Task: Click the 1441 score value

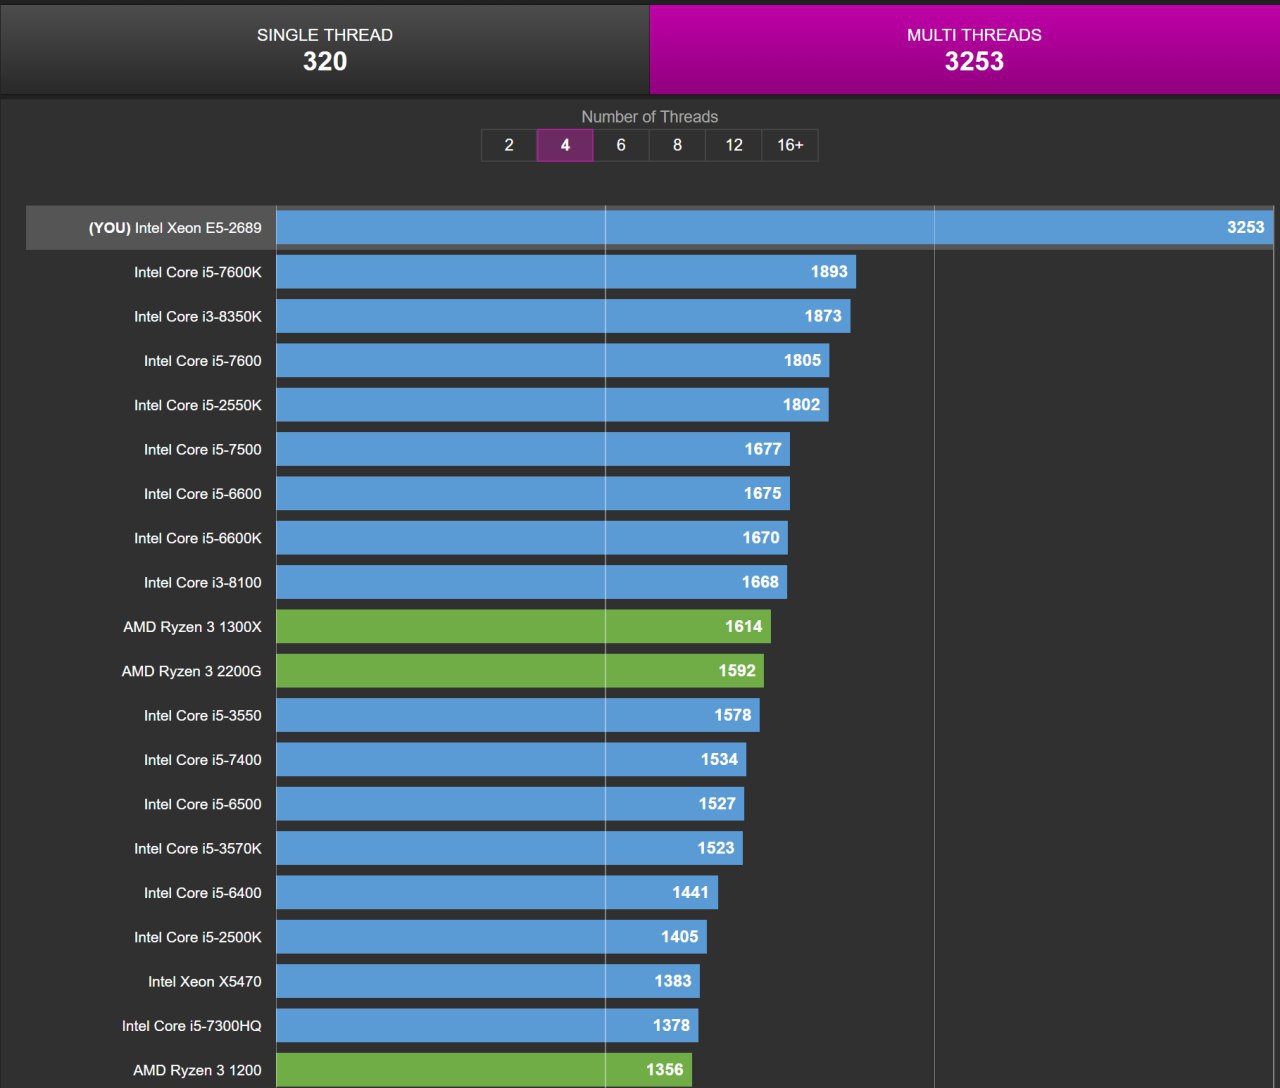Action: pyautogui.click(x=690, y=892)
